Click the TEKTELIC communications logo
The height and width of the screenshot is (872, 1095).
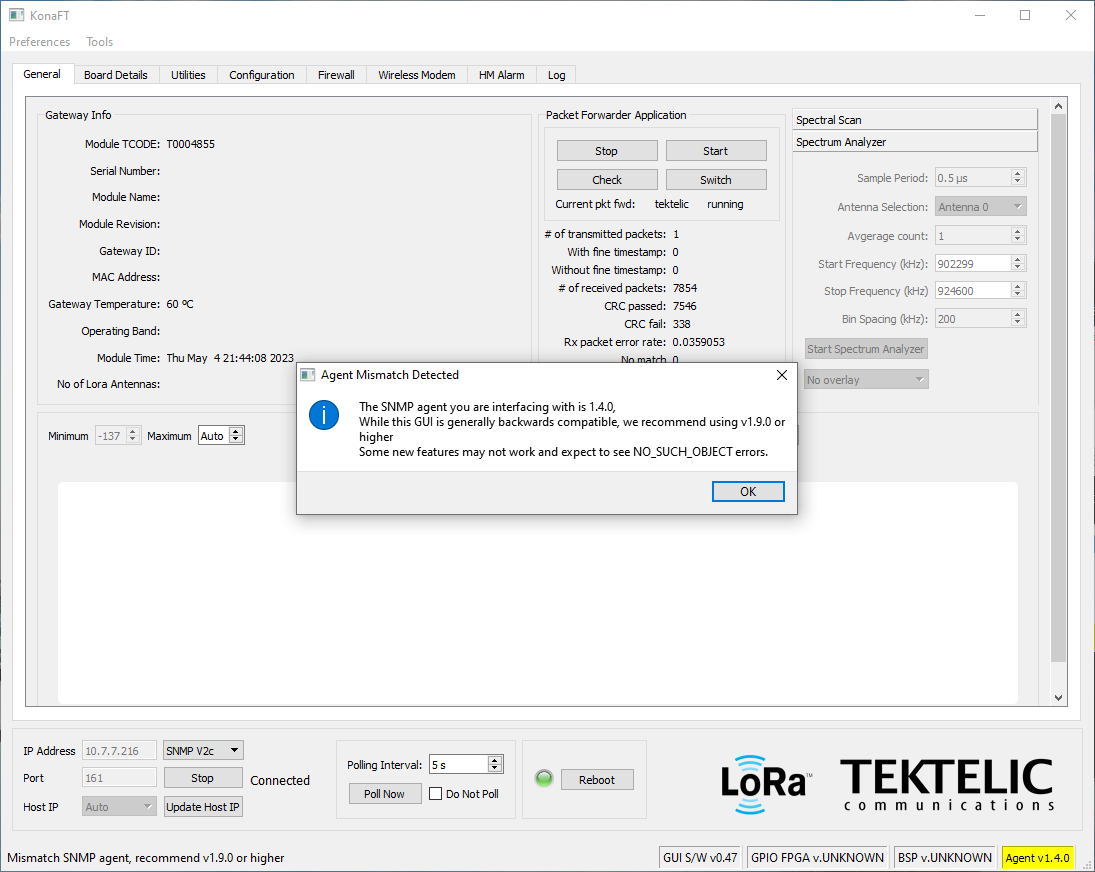(x=946, y=785)
